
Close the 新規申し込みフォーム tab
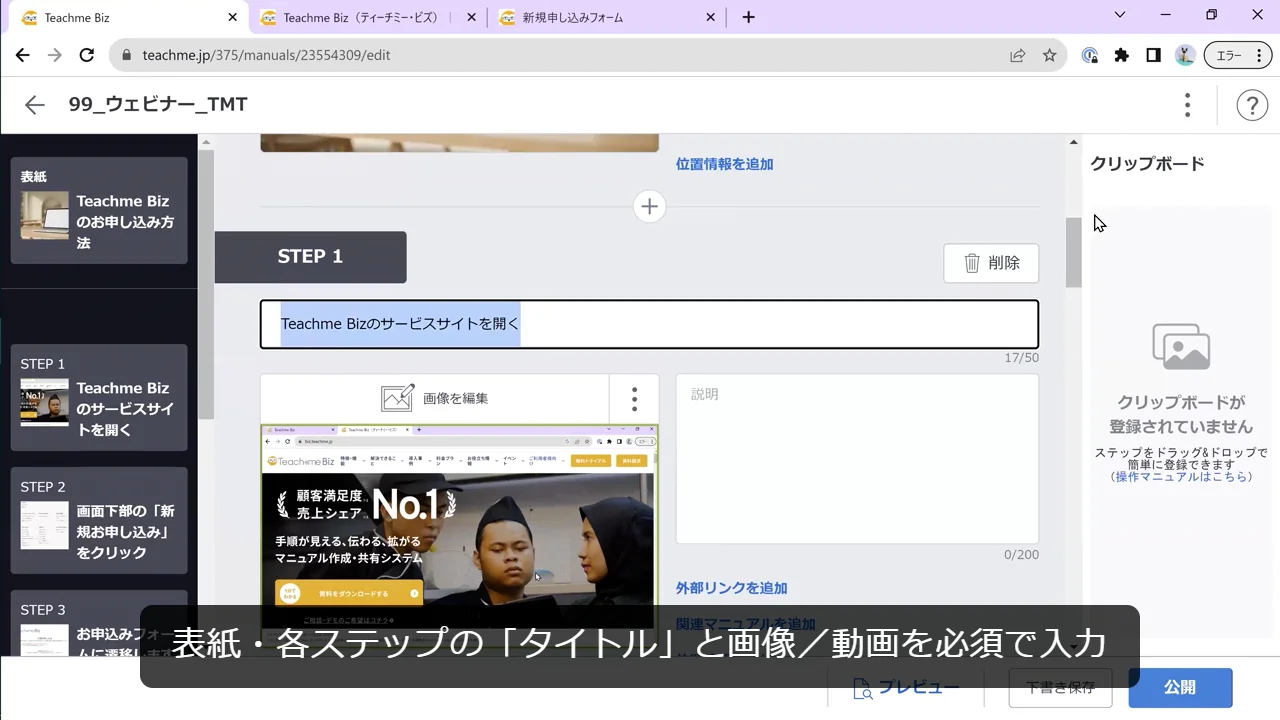[x=710, y=17]
